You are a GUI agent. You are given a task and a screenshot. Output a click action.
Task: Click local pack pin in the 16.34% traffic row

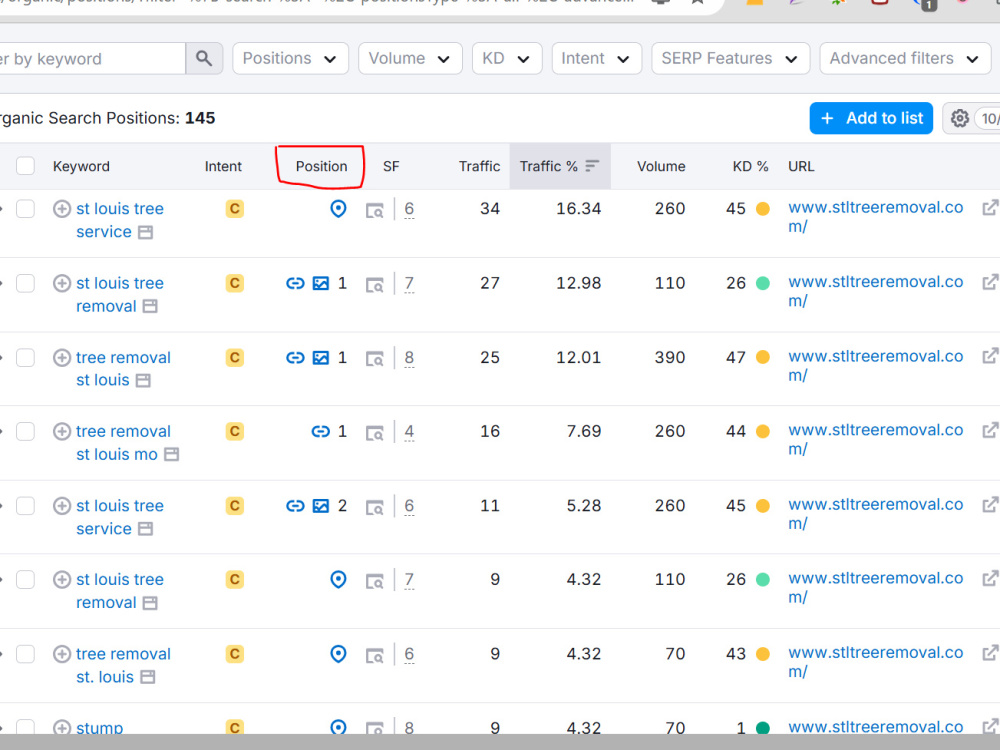tap(339, 209)
